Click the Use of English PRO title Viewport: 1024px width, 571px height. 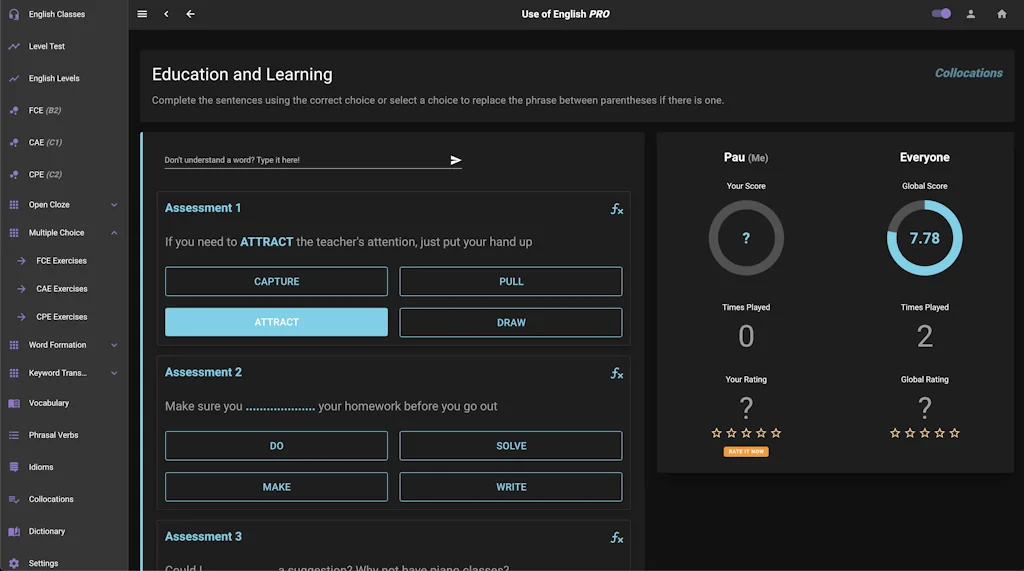[x=566, y=14]
